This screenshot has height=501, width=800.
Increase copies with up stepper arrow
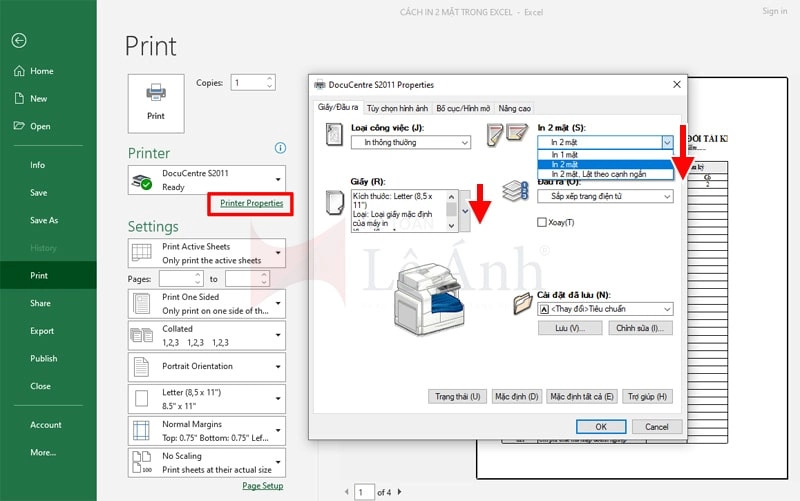click(x=269, y=79)
